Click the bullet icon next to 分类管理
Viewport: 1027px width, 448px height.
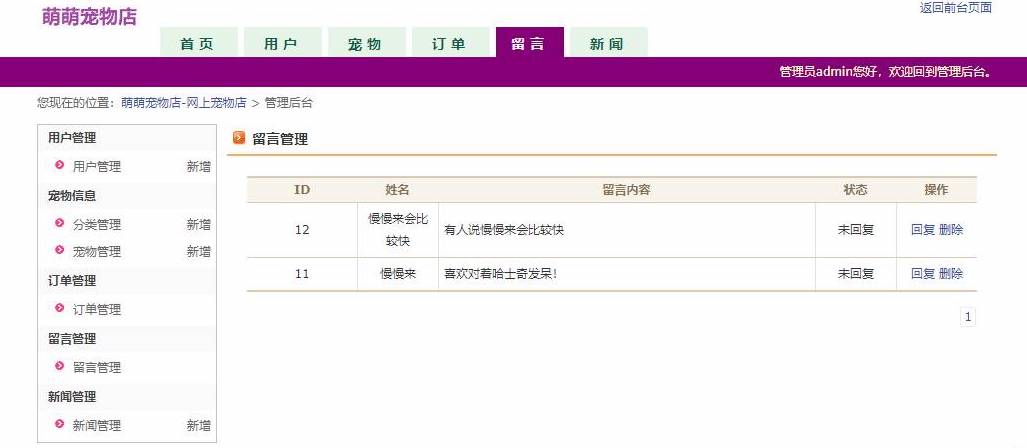point(60,223)
